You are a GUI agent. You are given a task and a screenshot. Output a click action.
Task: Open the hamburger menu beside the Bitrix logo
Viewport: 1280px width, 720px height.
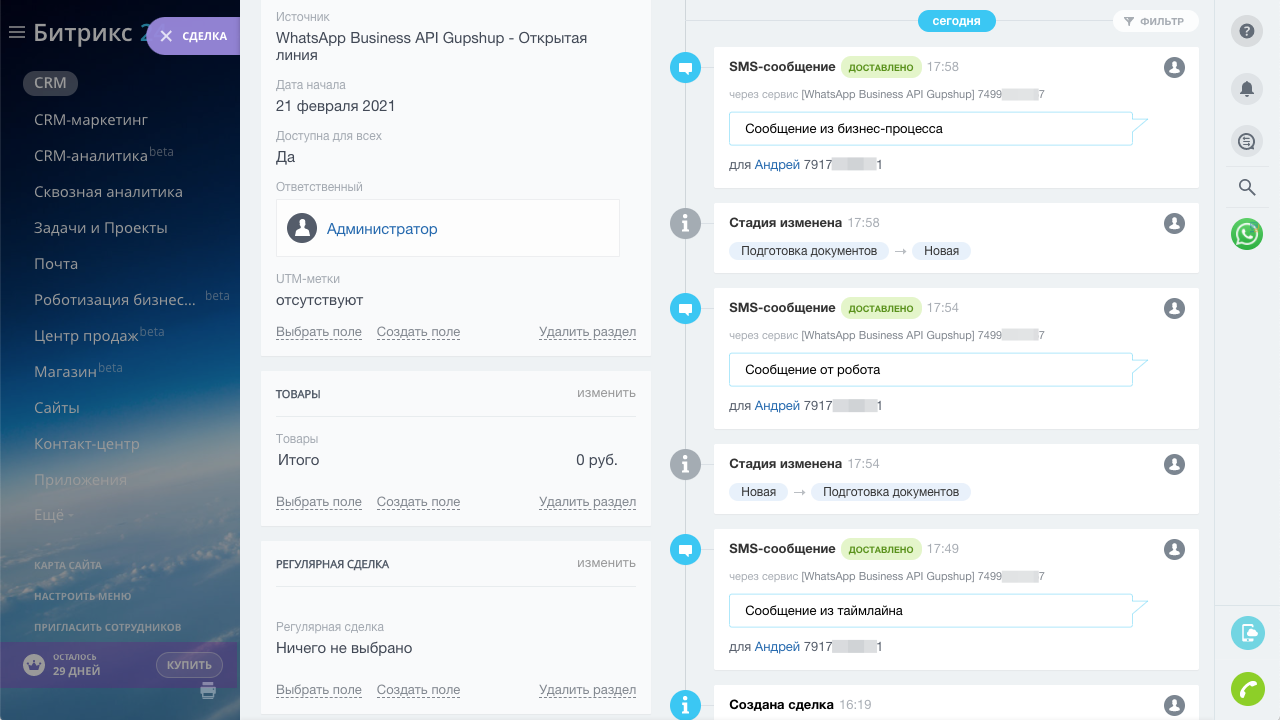pyautogui.click(x=16, y=33)
